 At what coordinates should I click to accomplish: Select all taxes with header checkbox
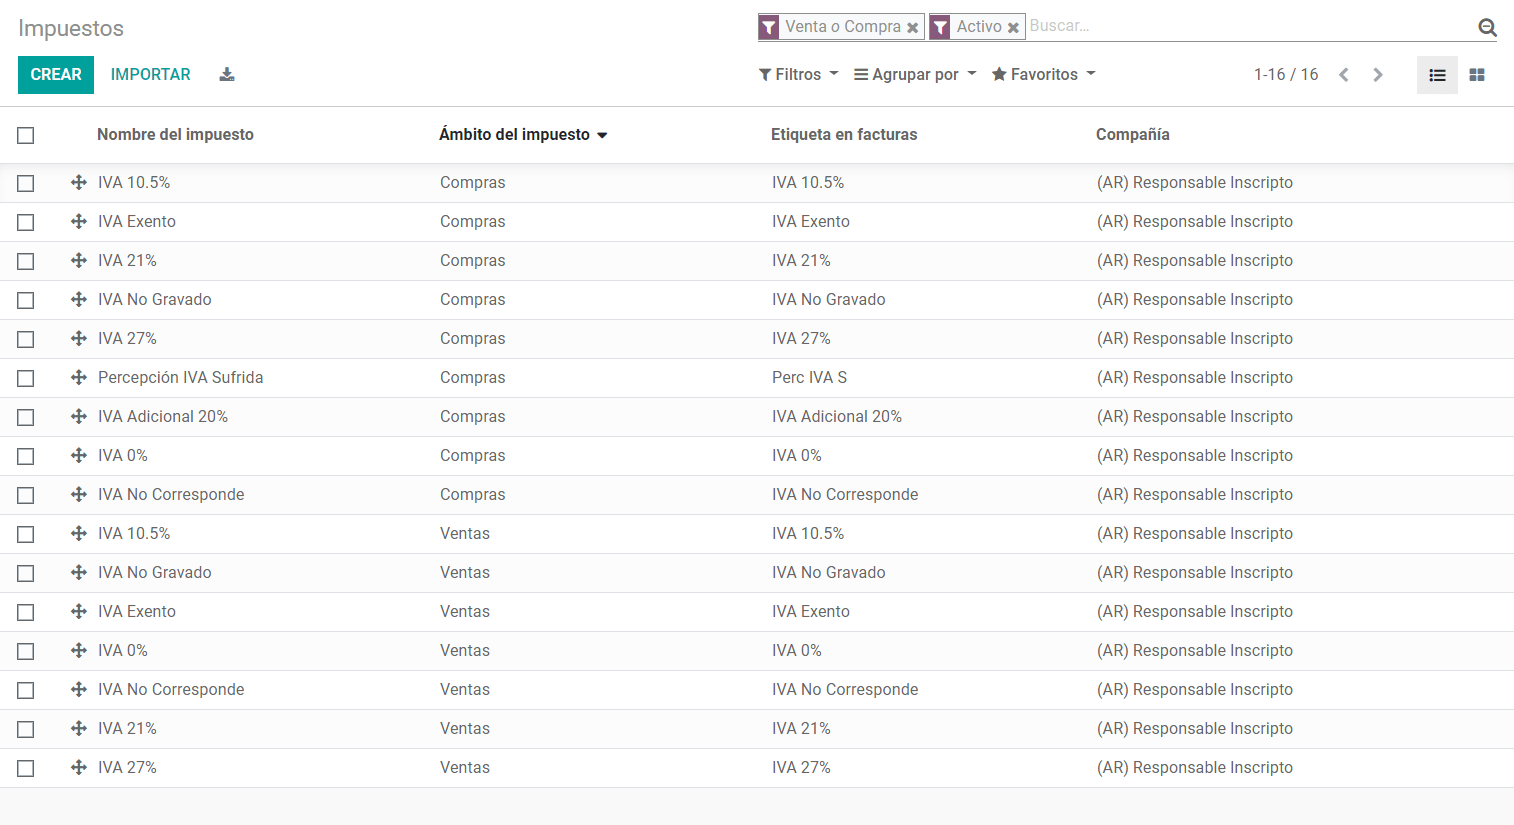pyautogui.click(x=26, y=135)
